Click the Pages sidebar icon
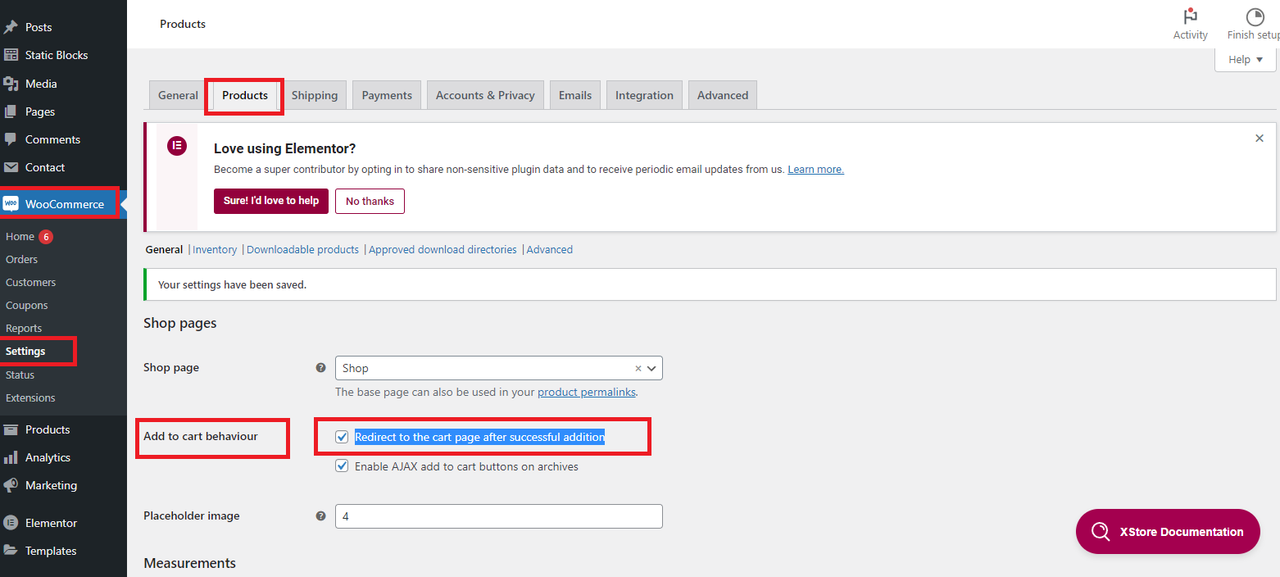This screenshot has height=577, width=1280. (x=11, y=112)
